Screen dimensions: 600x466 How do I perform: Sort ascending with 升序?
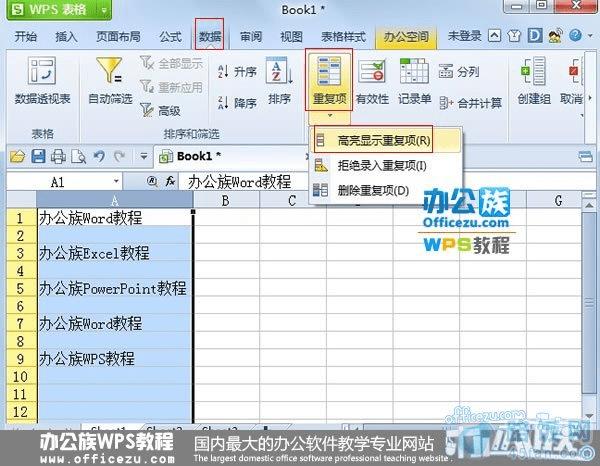[x=237, y=72]
